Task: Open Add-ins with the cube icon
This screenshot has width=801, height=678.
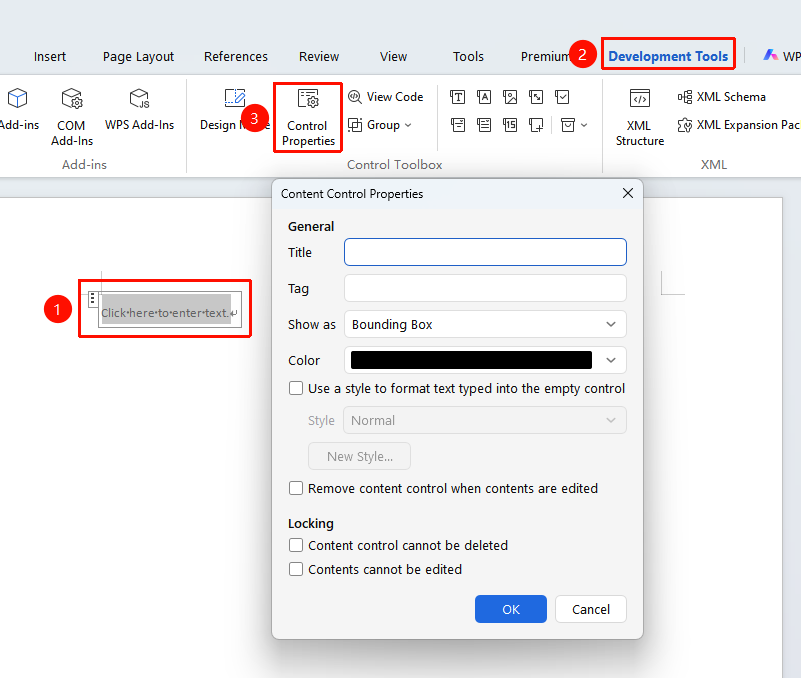Action: pyautogui.click(x=18, y=110)
